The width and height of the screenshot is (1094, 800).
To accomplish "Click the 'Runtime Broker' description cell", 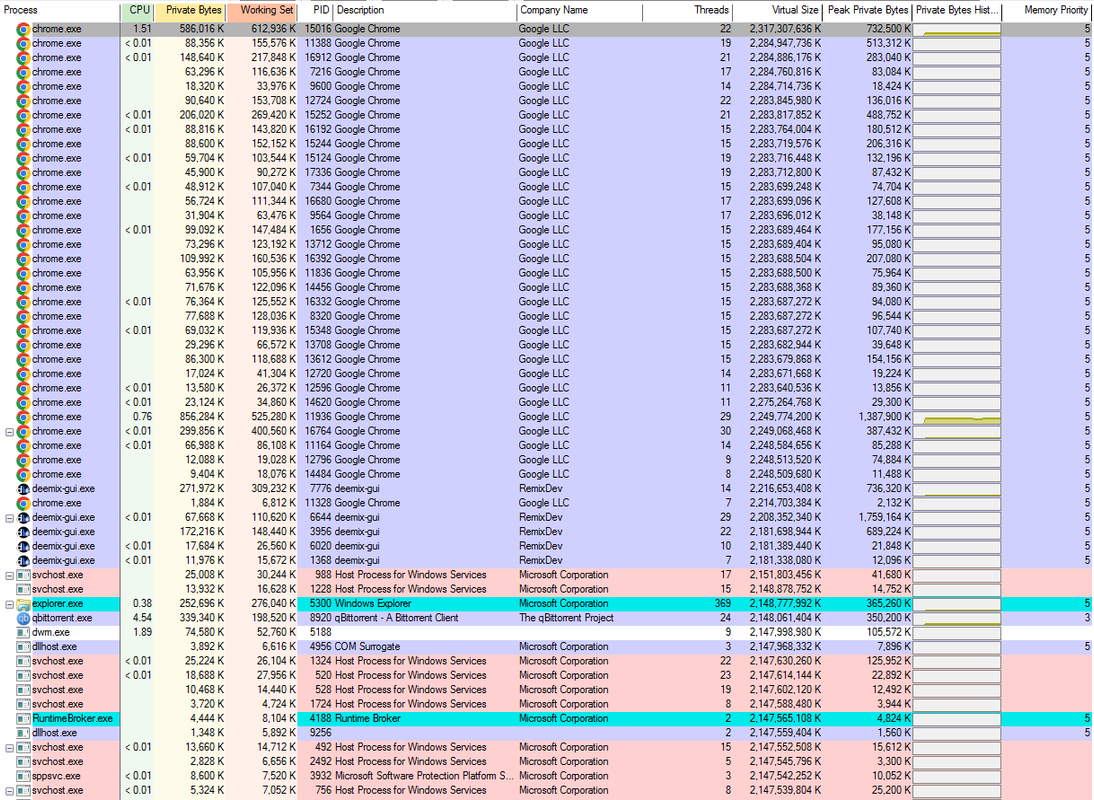I will pos(369,718).
